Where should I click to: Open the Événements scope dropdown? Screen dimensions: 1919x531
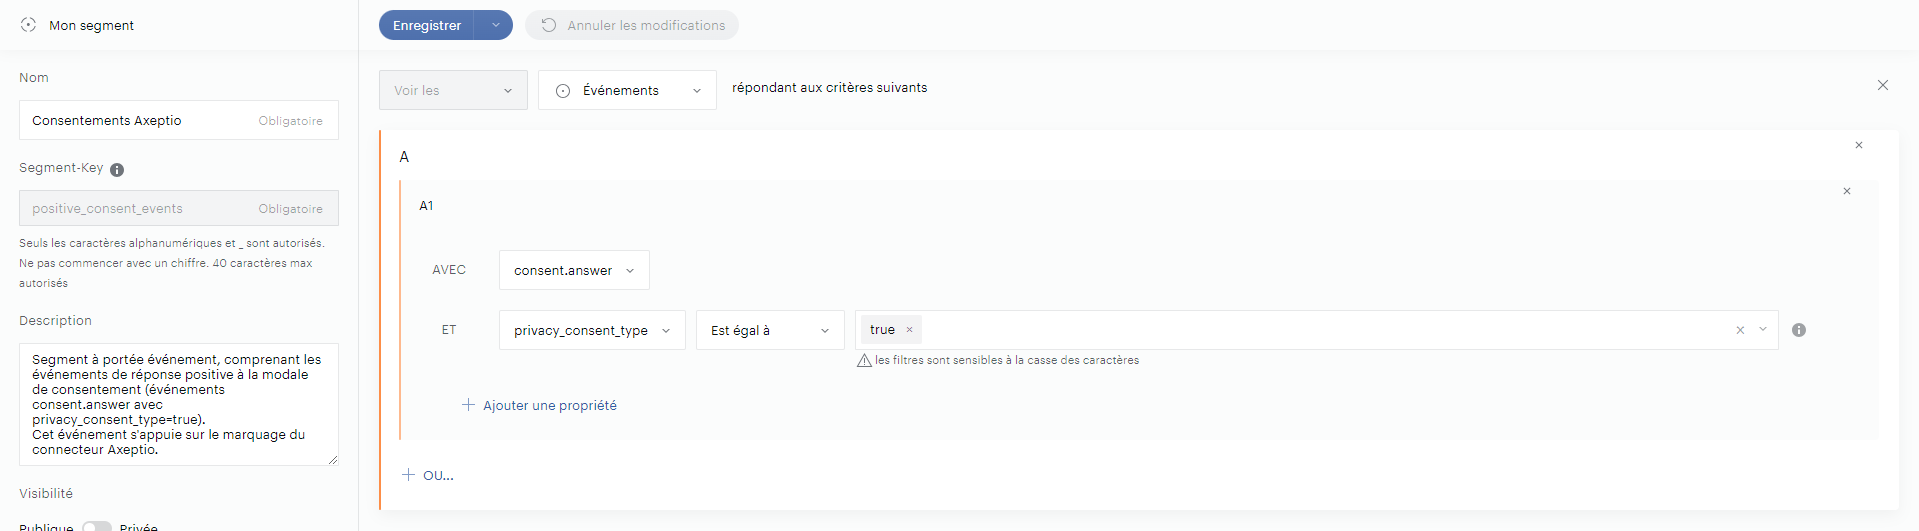coord(627,90)
